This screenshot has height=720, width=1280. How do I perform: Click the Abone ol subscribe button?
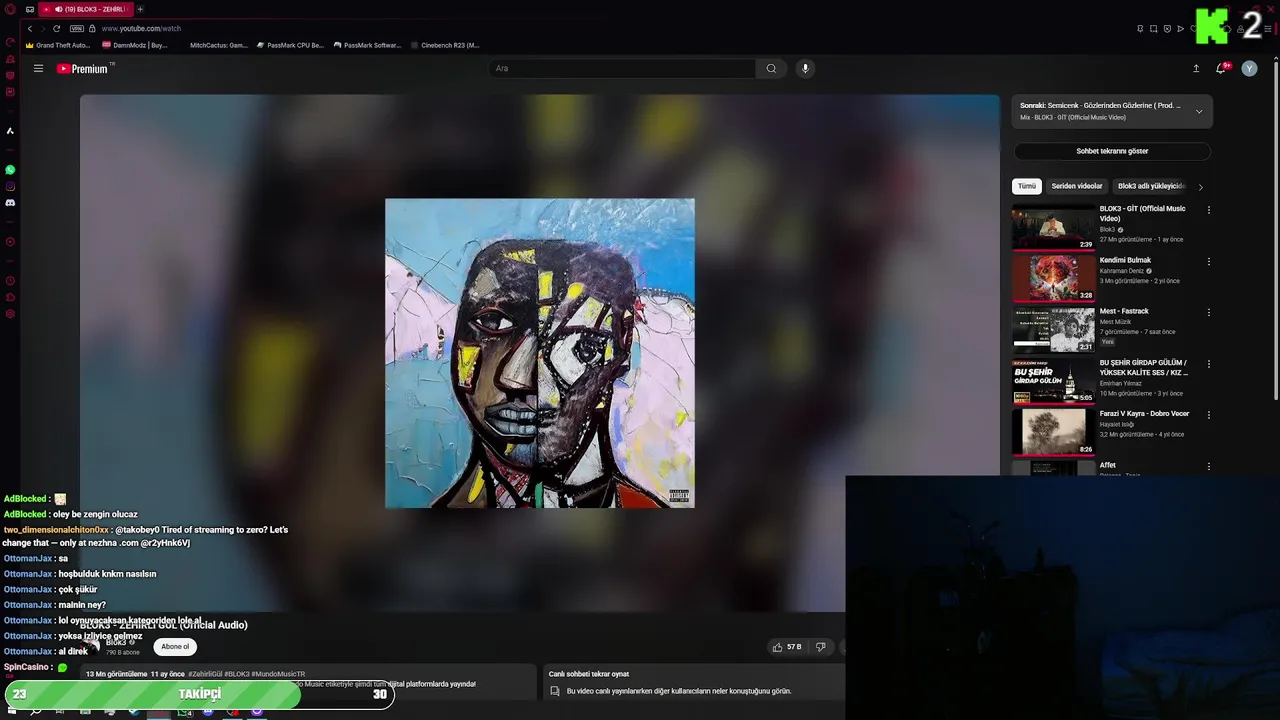175,646
